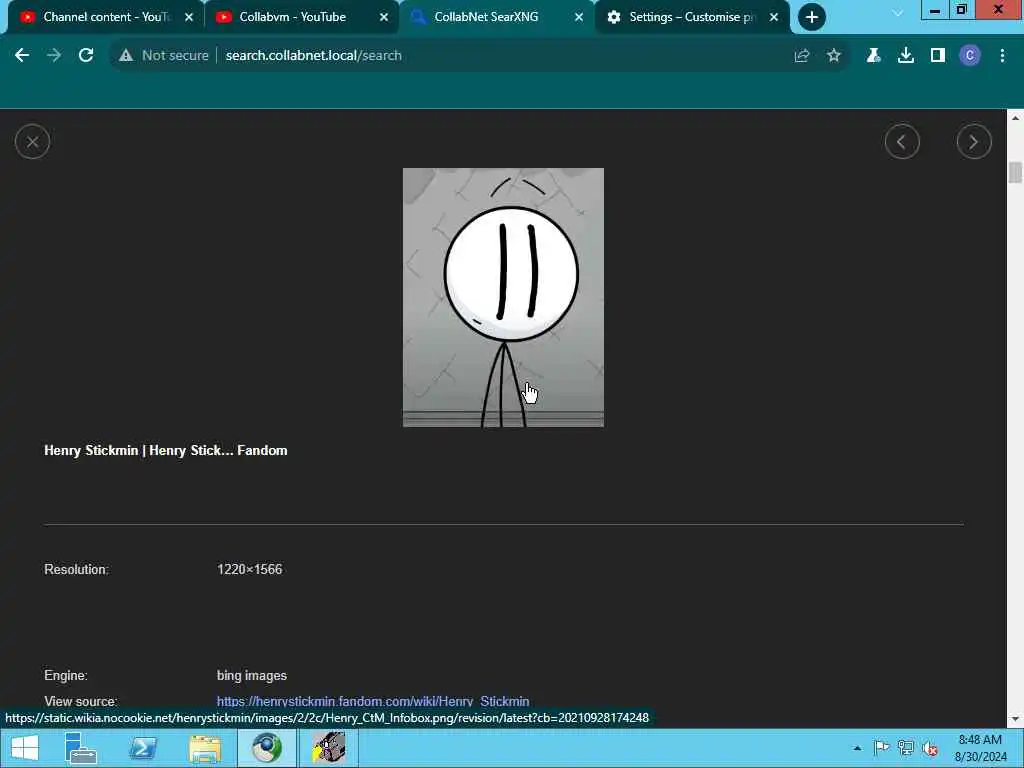Click the Not secure warning icon

[x=126, y=56]
